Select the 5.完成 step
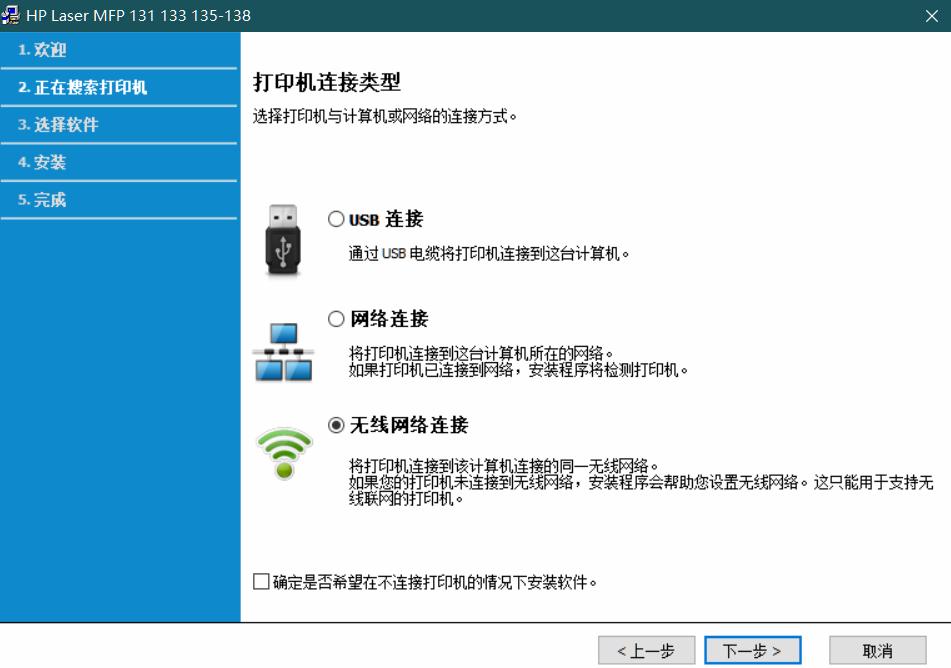The height and width of the screenshot is (668, 951). (x=50, y=199)
